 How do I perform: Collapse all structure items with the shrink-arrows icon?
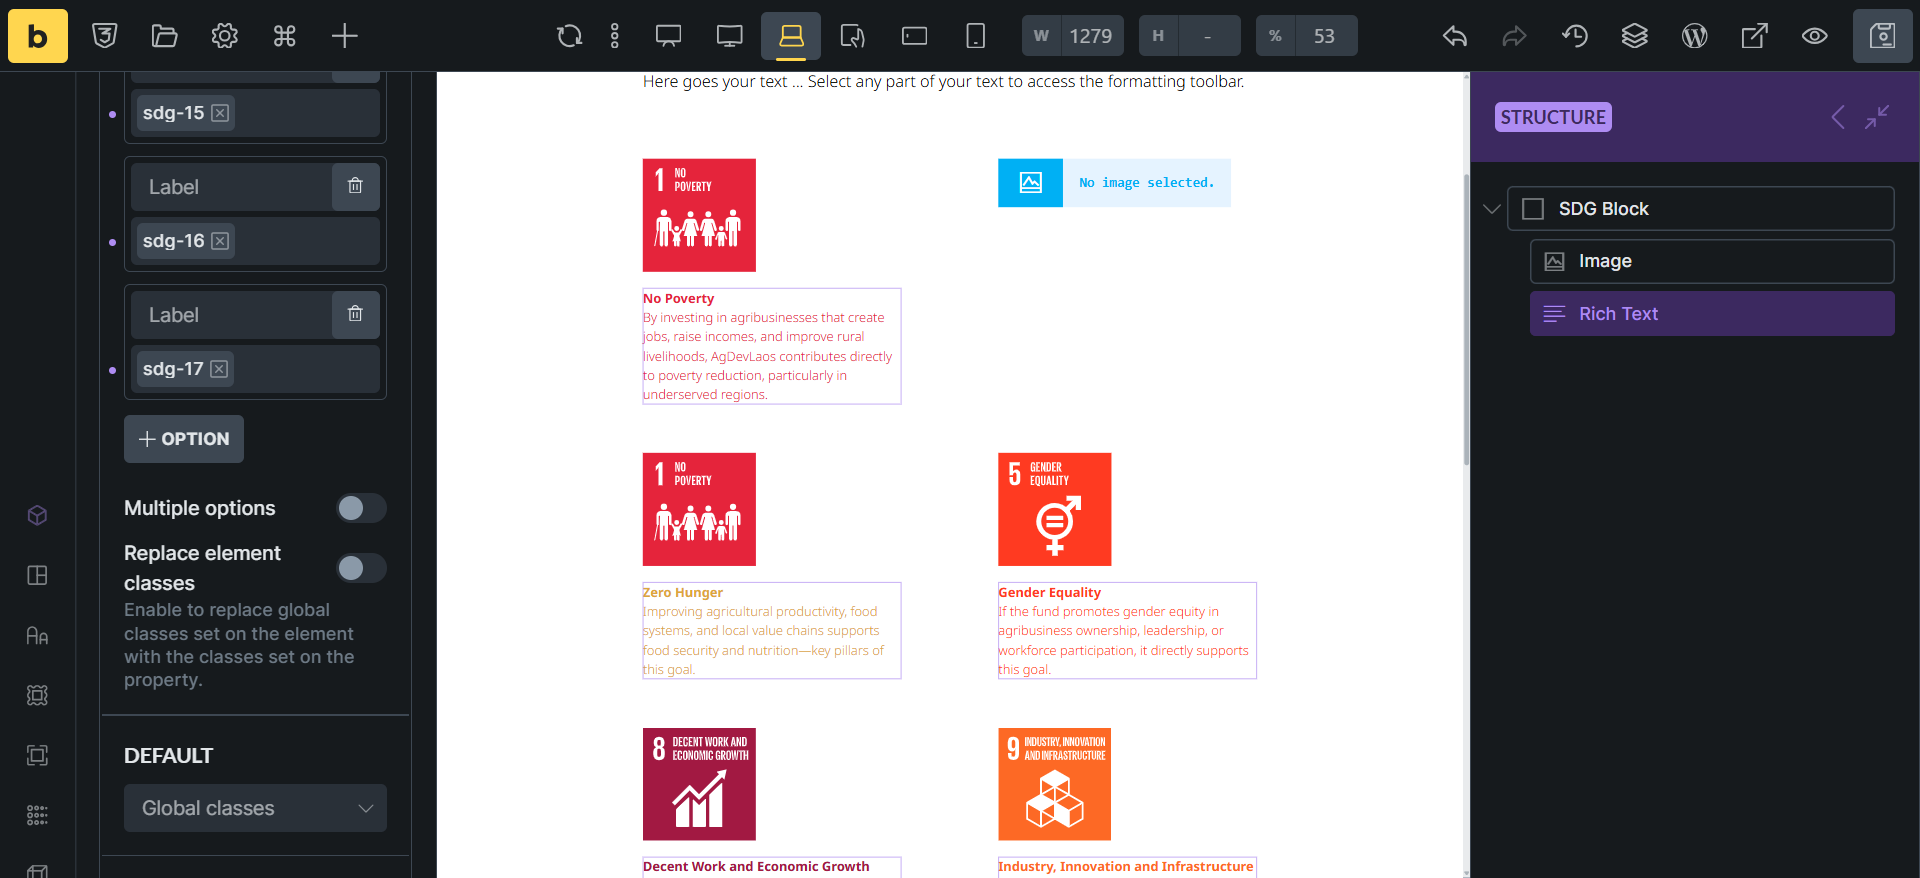click(1877, 117)
